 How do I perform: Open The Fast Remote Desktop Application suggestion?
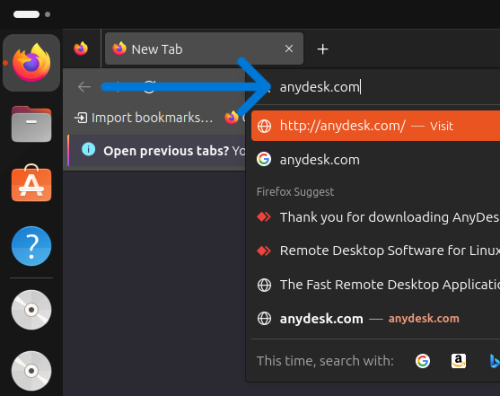pos(376,285)
